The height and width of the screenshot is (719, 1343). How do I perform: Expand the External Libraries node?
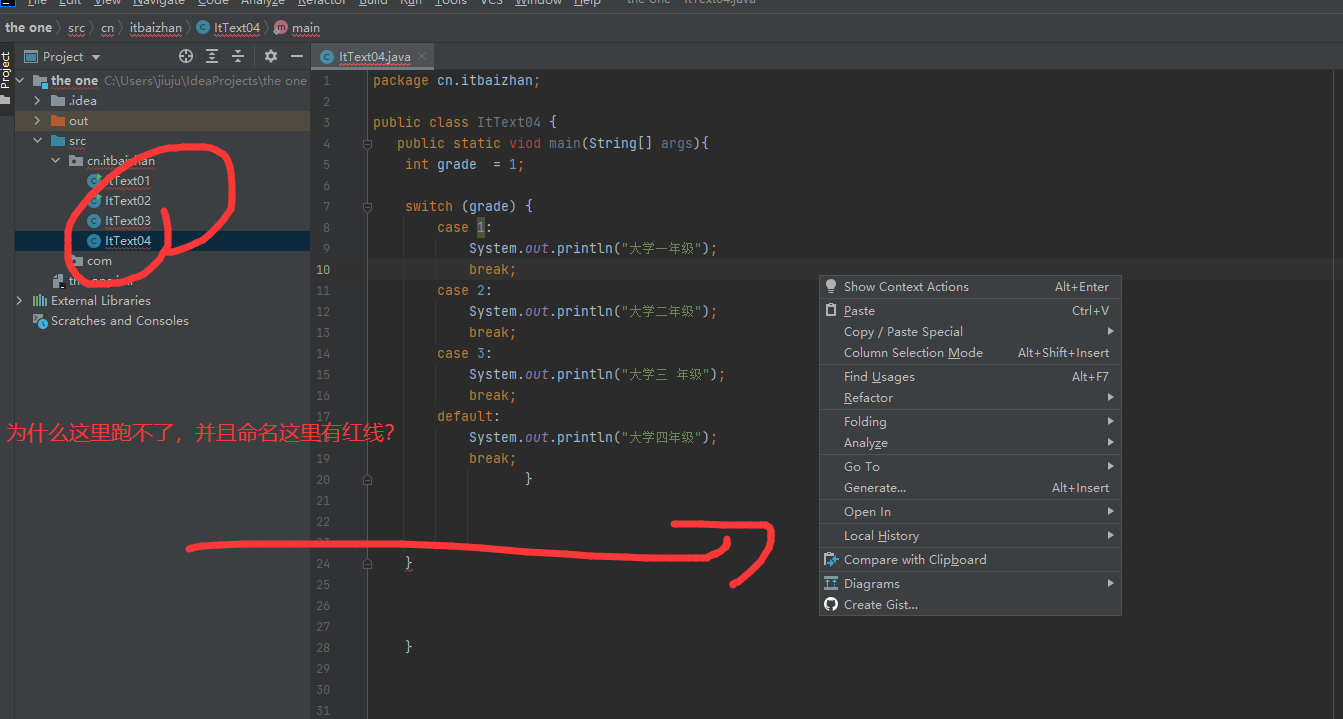coord(19,300)
